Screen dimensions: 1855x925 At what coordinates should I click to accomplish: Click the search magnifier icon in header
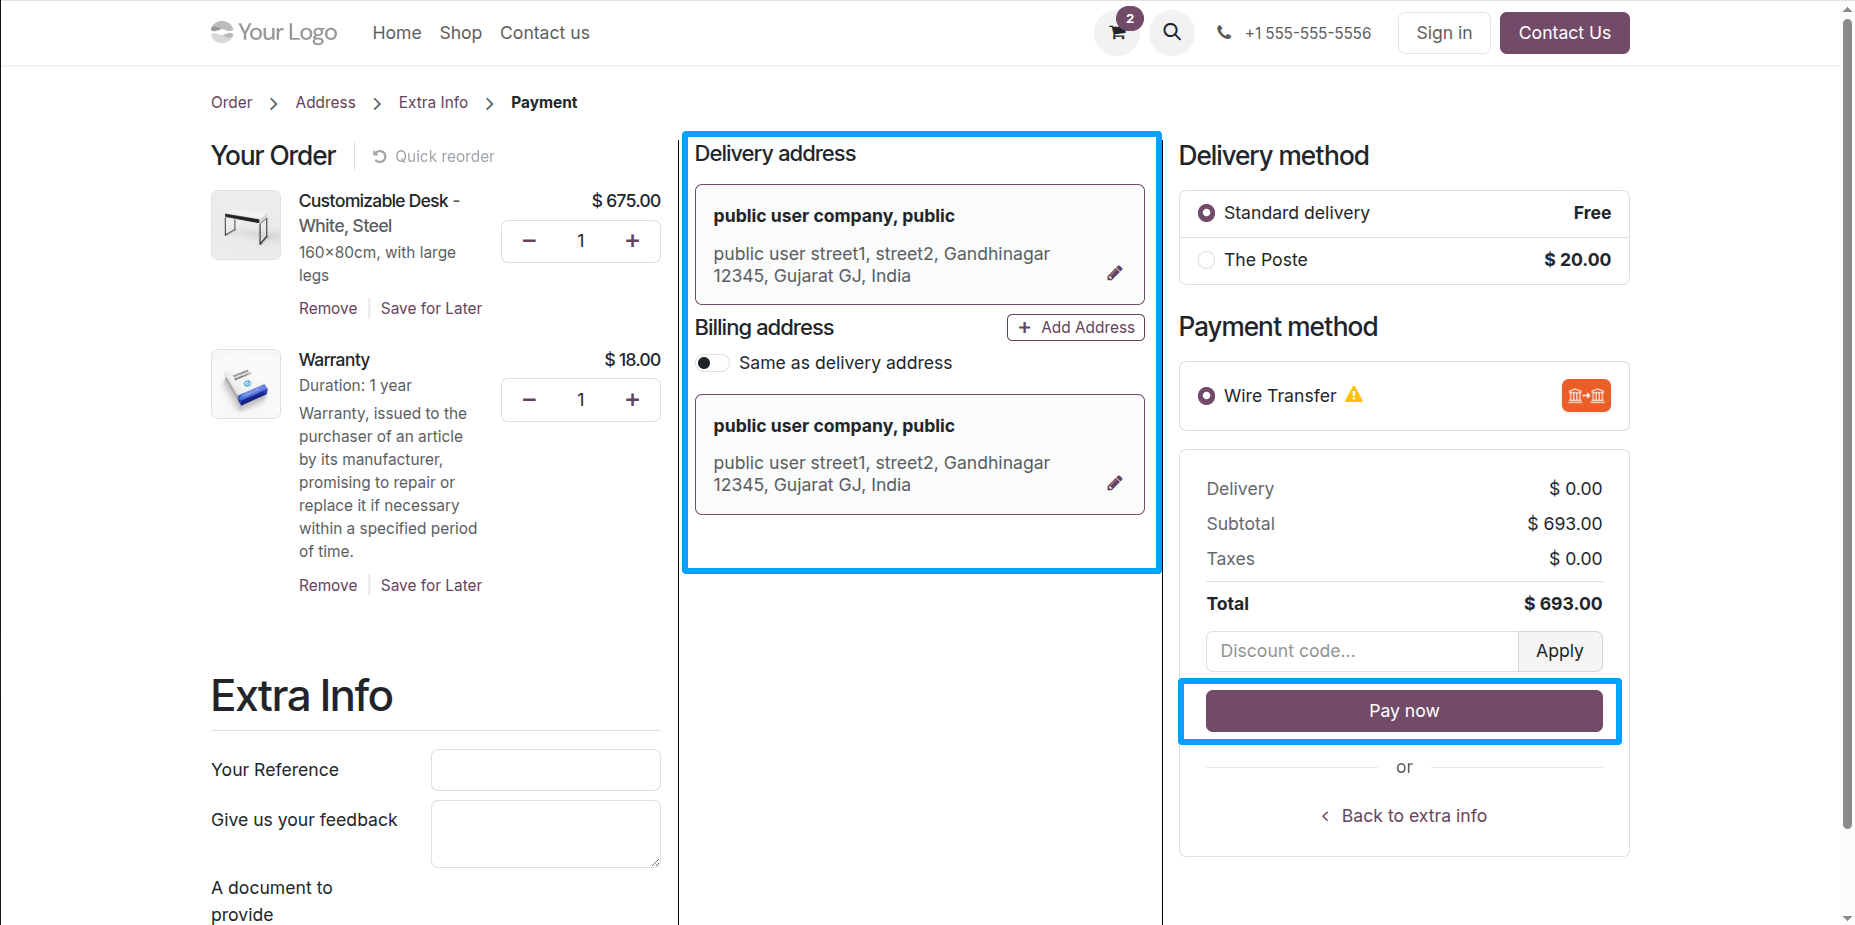coord(1172,33)
